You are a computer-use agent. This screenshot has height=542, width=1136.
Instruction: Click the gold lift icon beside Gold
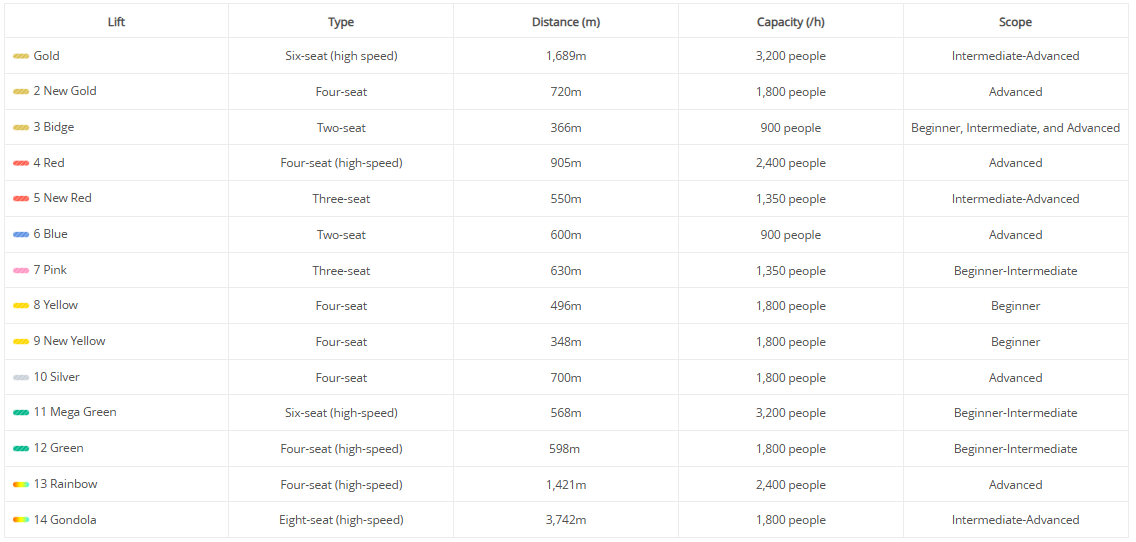point(21,56)
